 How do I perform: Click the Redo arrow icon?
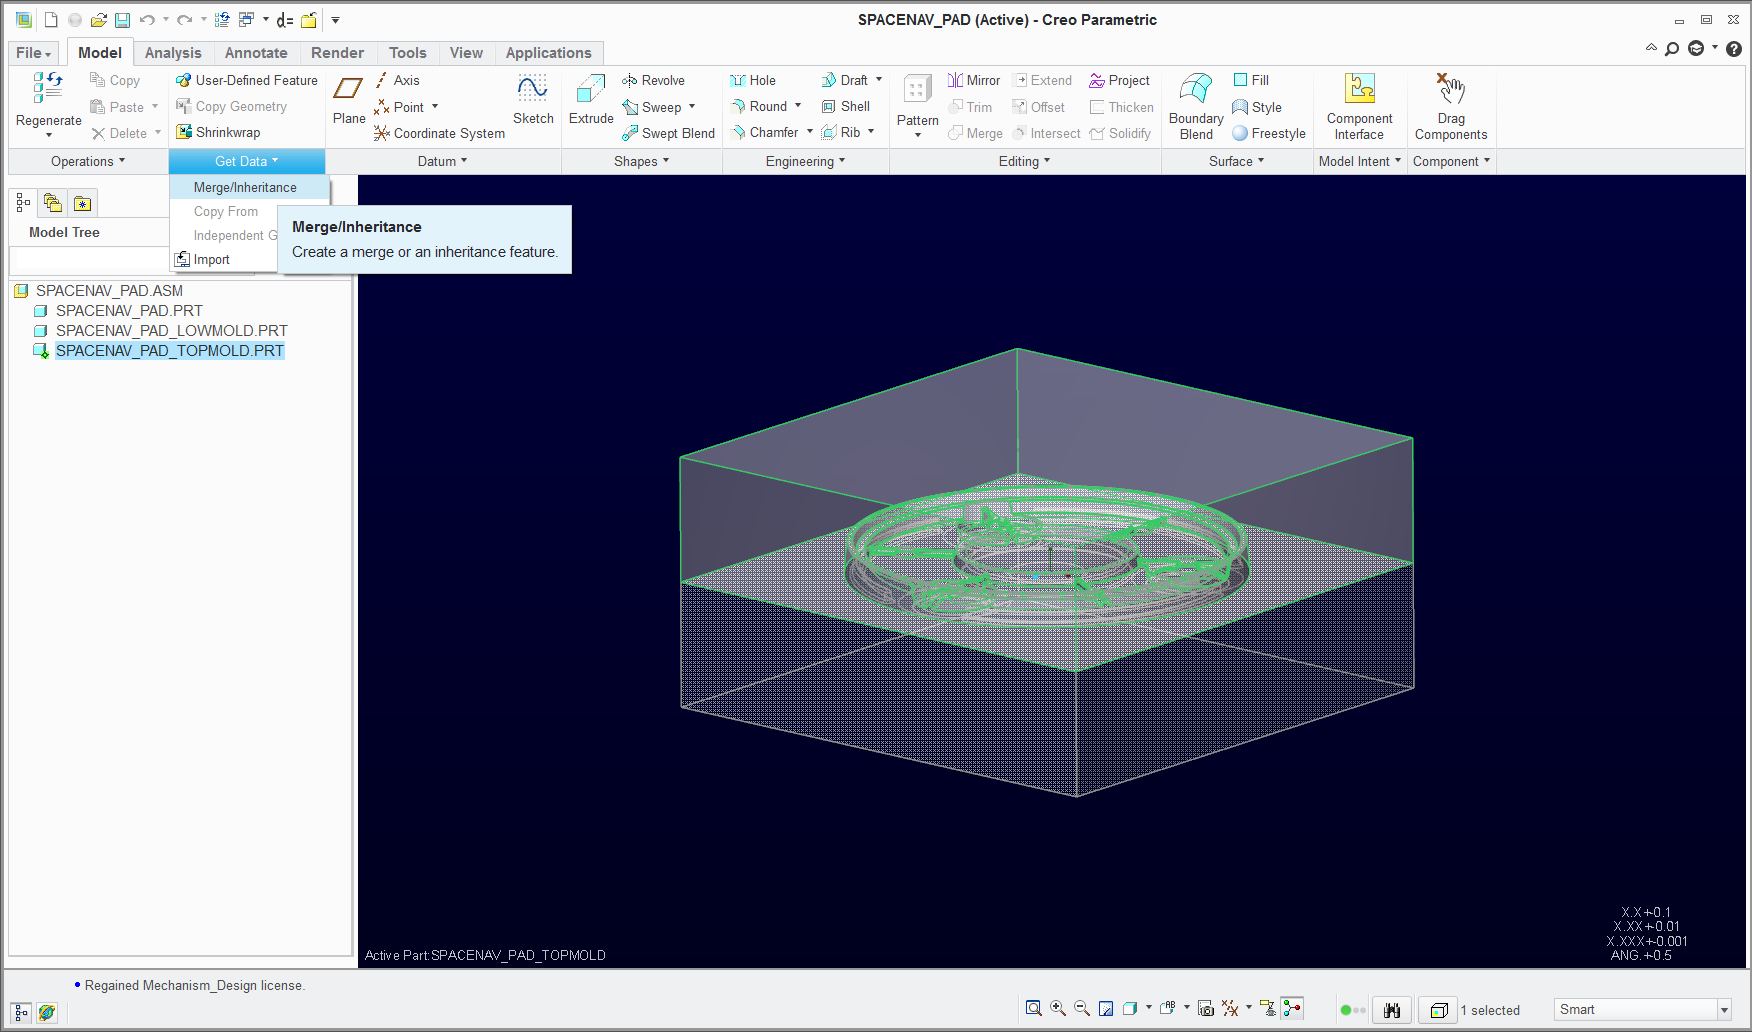pos(185,20)
